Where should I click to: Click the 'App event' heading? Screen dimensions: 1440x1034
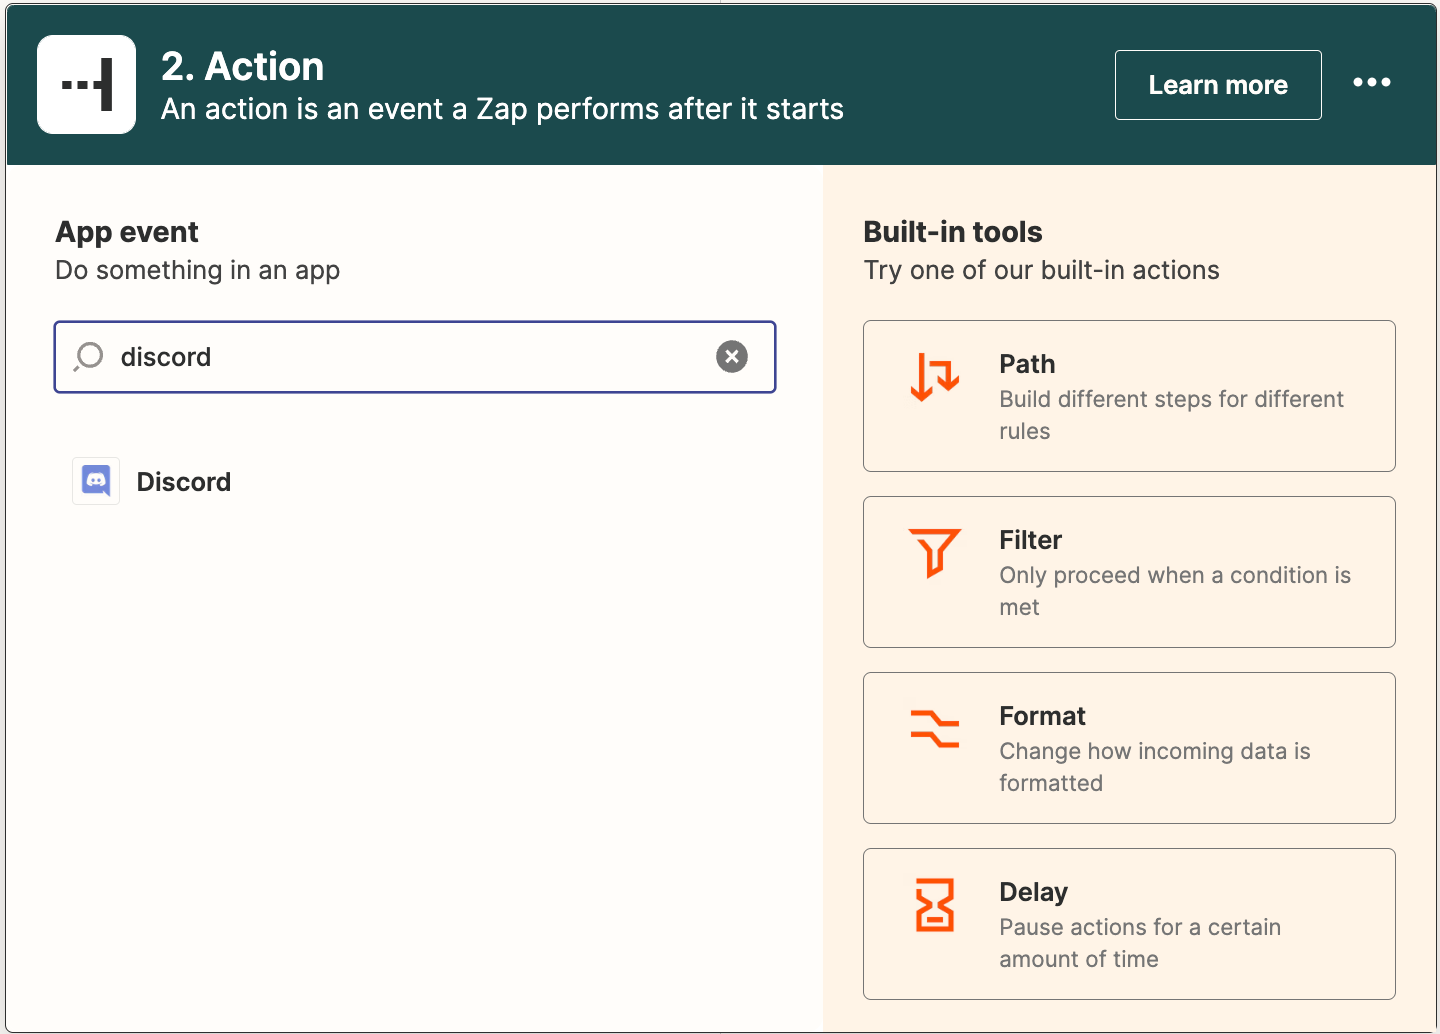(x=127, y=232)
